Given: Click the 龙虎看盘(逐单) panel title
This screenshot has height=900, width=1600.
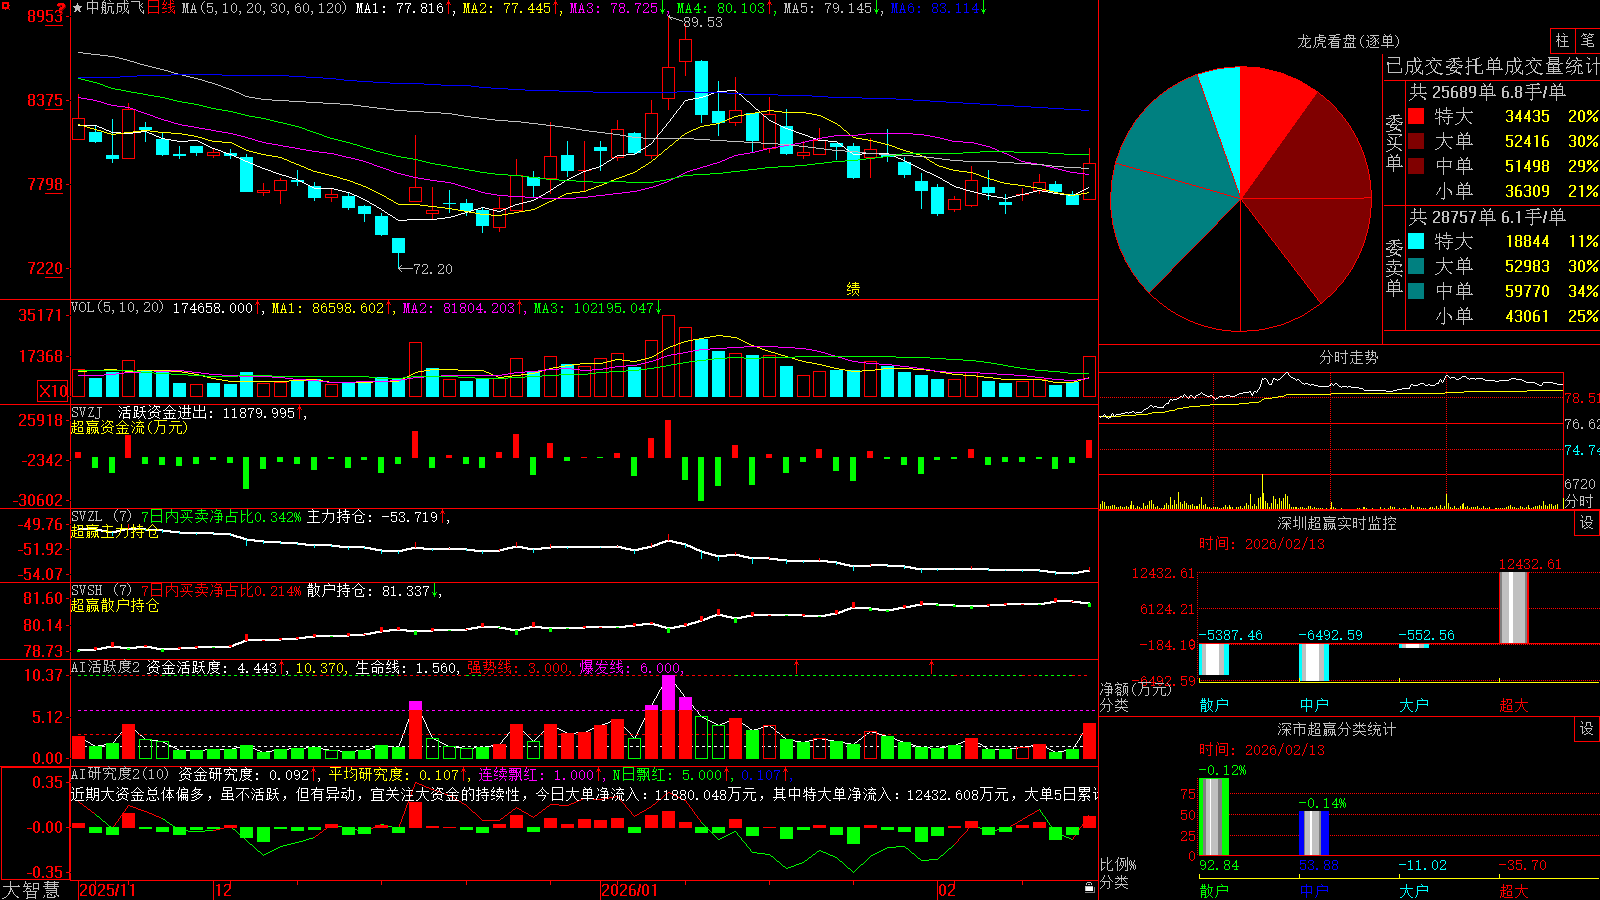Looking at the screenshot, I should click(1348, 41).
